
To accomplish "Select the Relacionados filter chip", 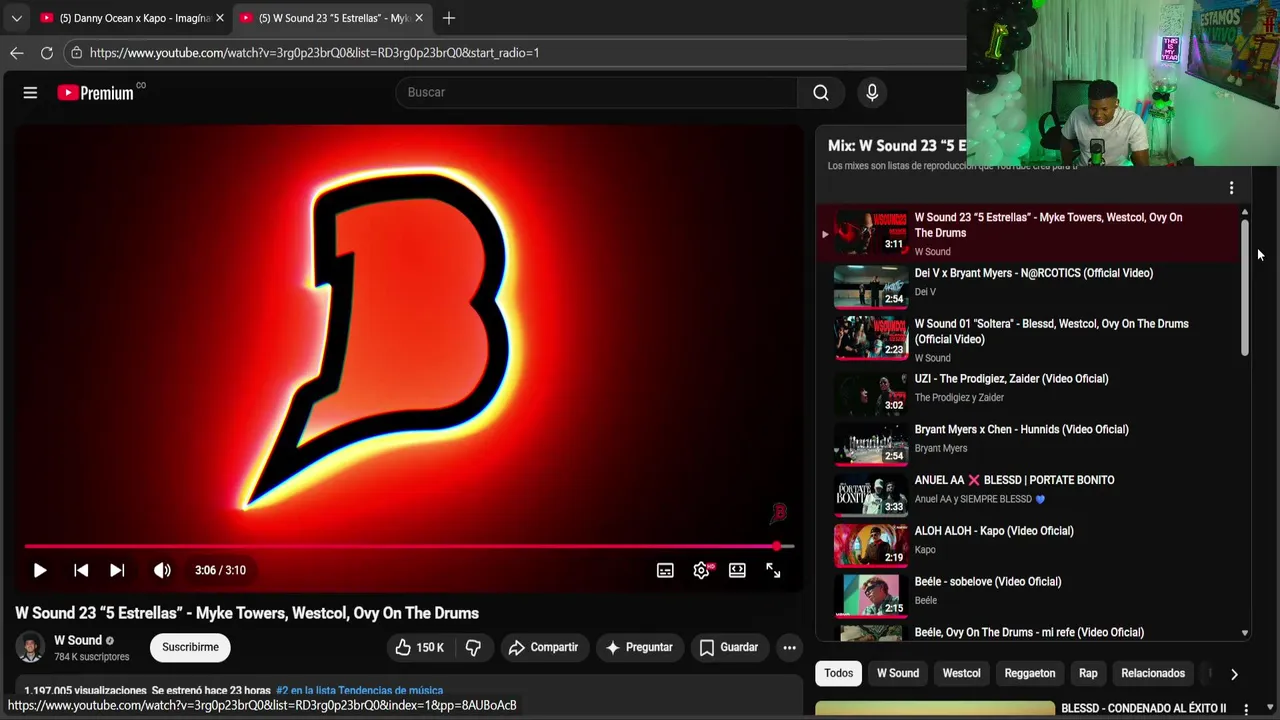I will click(1153, 673).
